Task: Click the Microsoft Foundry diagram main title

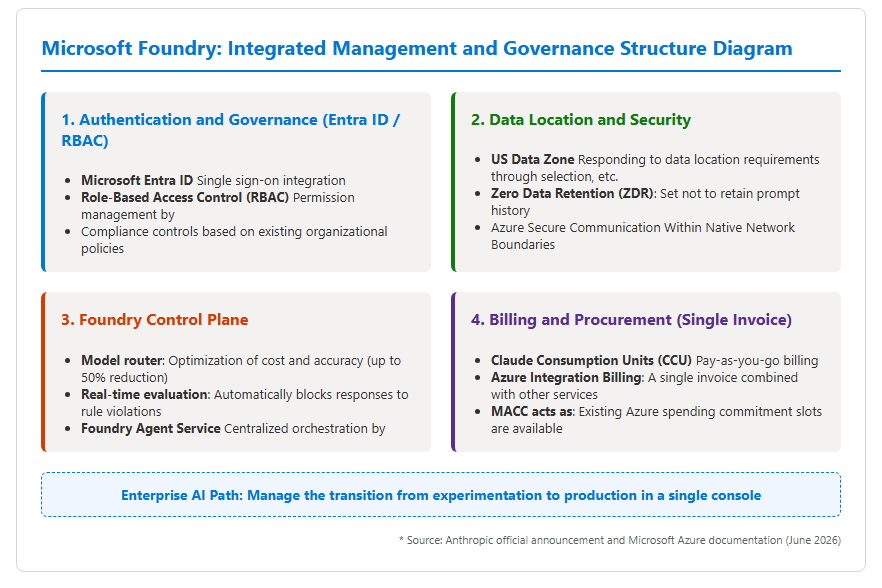Action: tap(417, 48)
